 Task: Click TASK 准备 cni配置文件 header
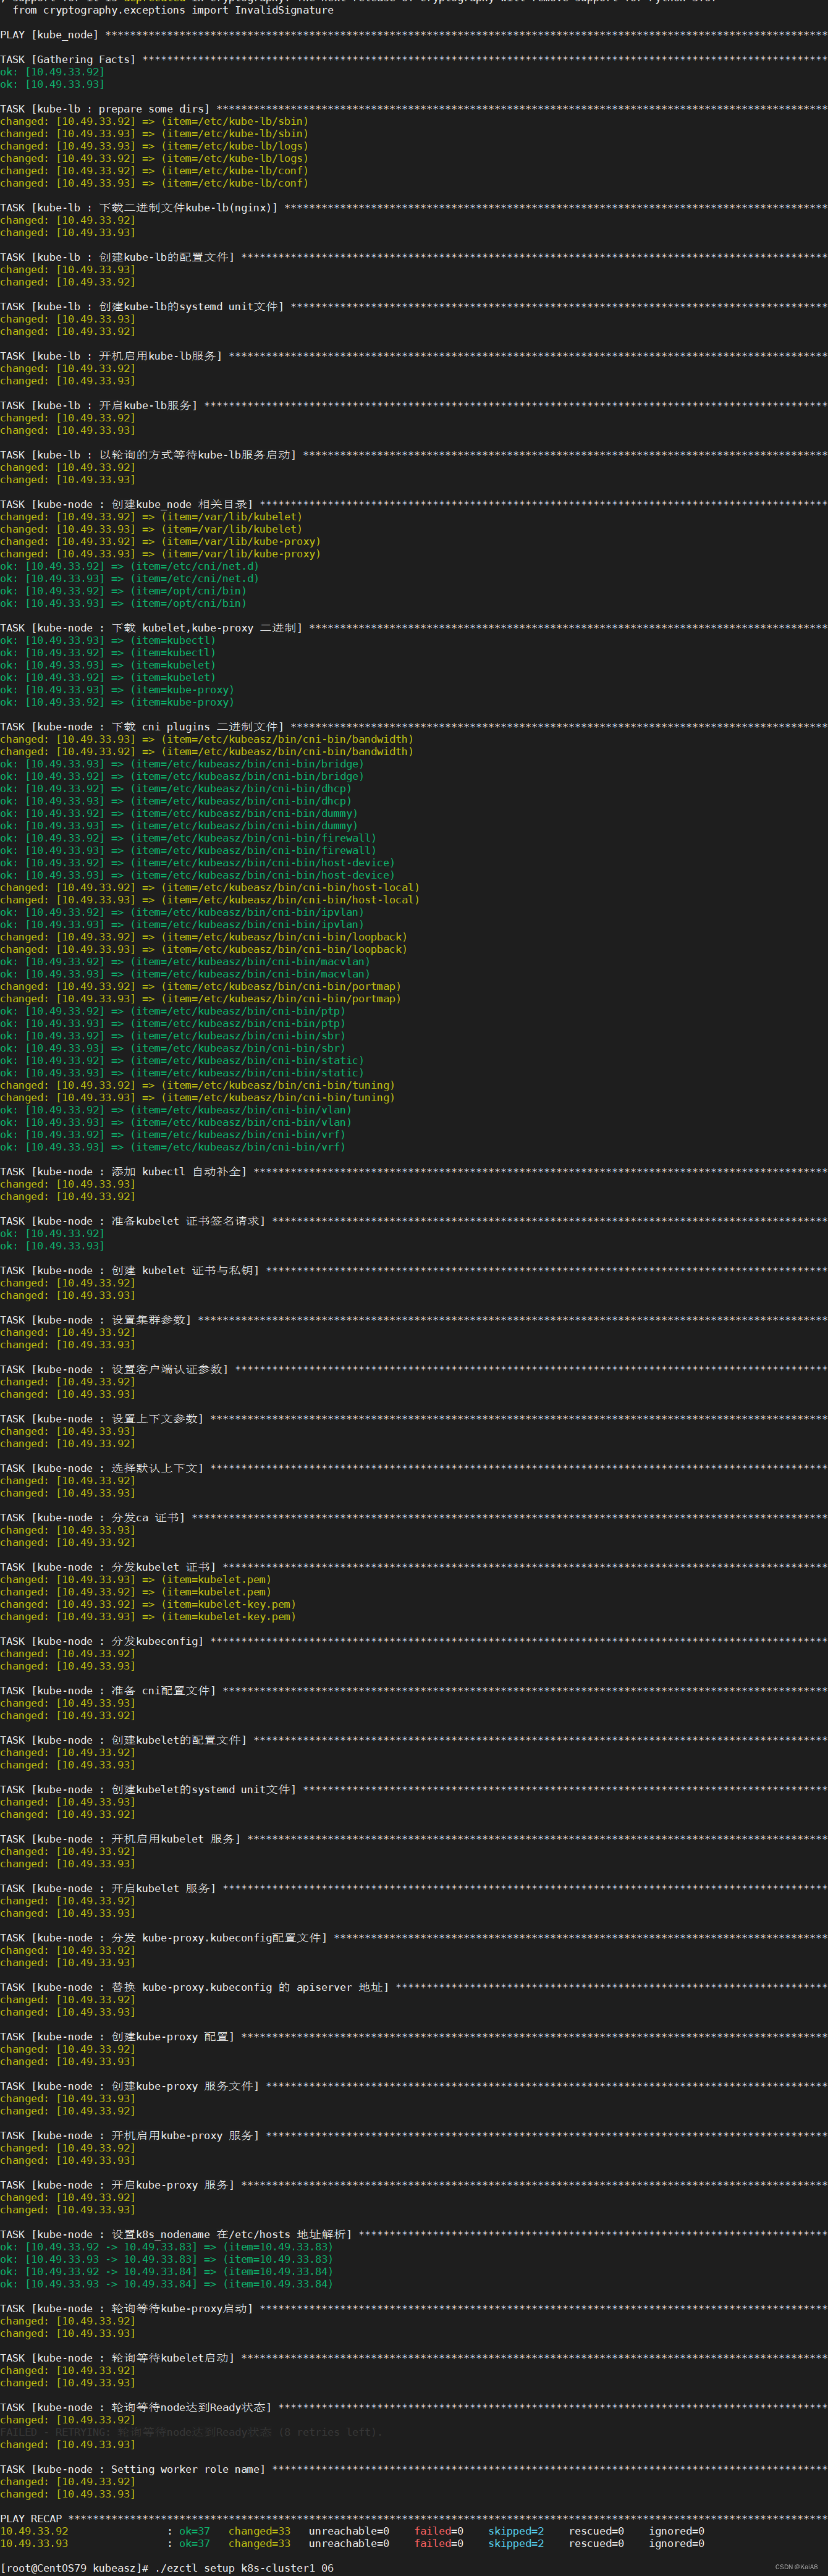pos(414,1691)
